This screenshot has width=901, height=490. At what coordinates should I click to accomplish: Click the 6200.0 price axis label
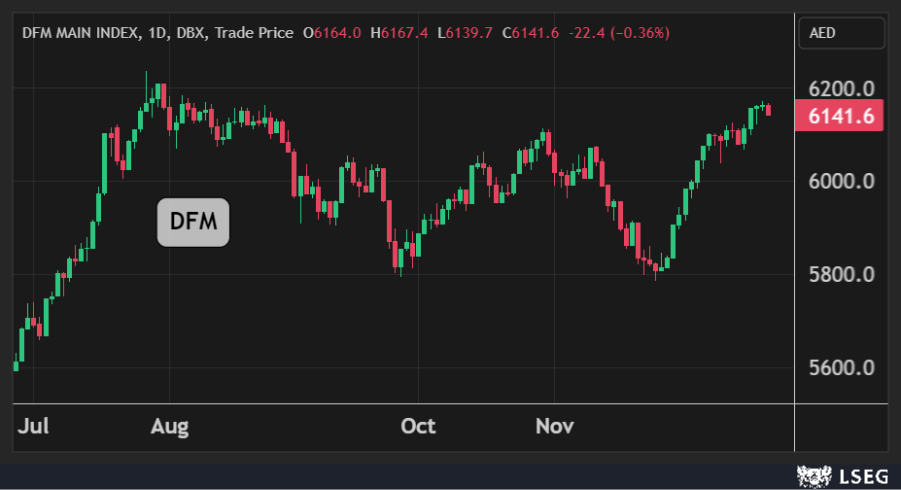(840, 89)
